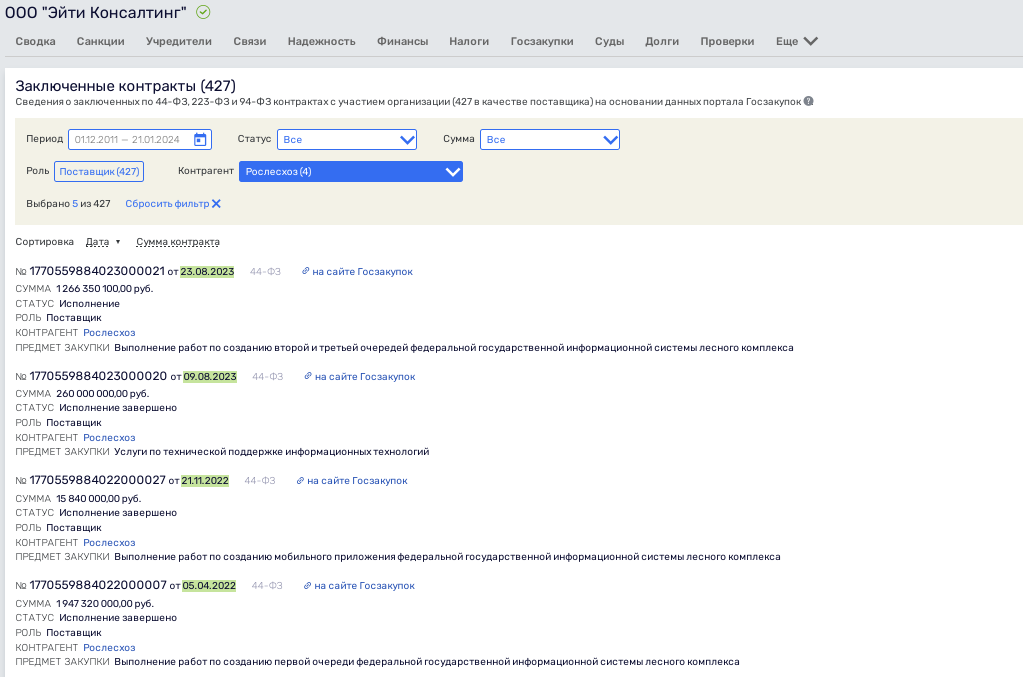The width and height of the screenshot is (1023, 677).
Task: Click the green verified checkmark icon by company name
Action: point(204,12)
